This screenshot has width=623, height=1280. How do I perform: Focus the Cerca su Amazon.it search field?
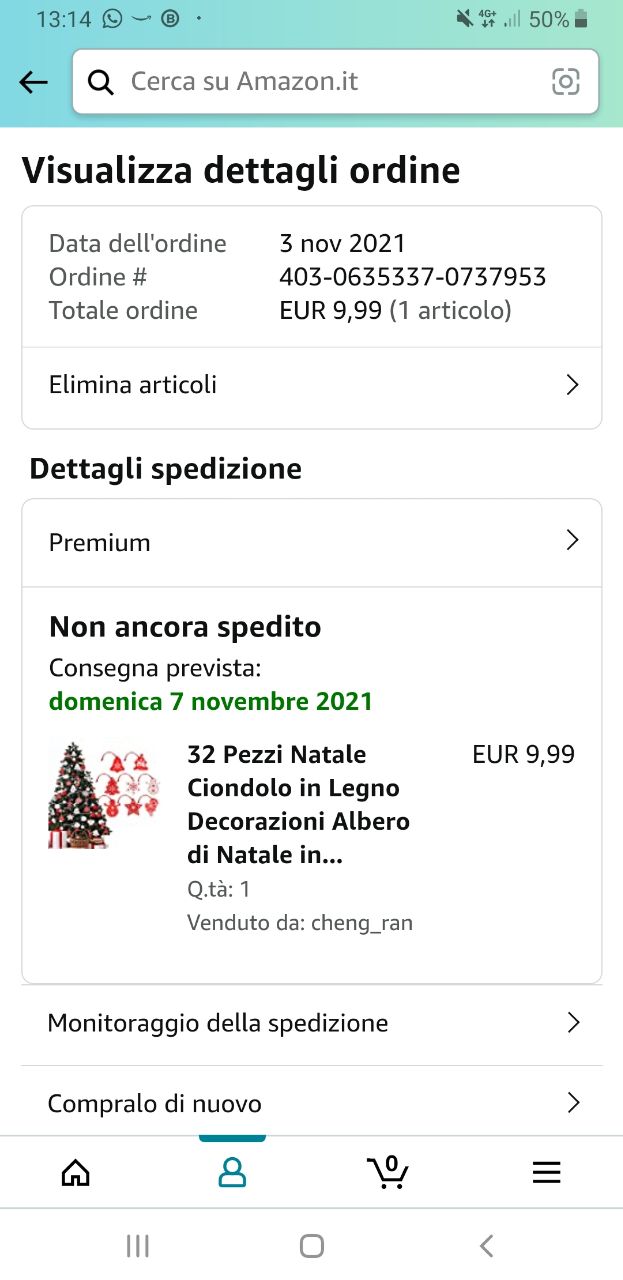[x=330, y=82]
